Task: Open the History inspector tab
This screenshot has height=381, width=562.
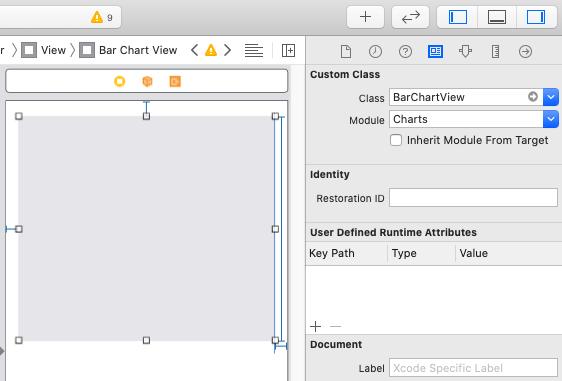Action: point(375,51)
